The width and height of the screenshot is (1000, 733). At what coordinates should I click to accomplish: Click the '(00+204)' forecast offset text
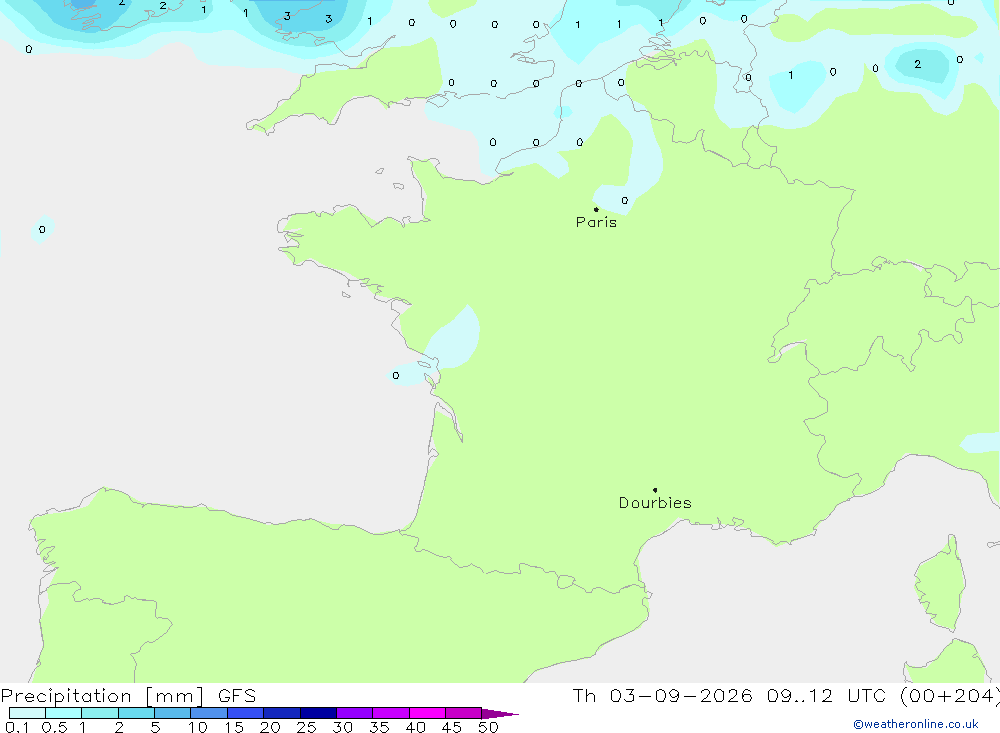(949, 696)
